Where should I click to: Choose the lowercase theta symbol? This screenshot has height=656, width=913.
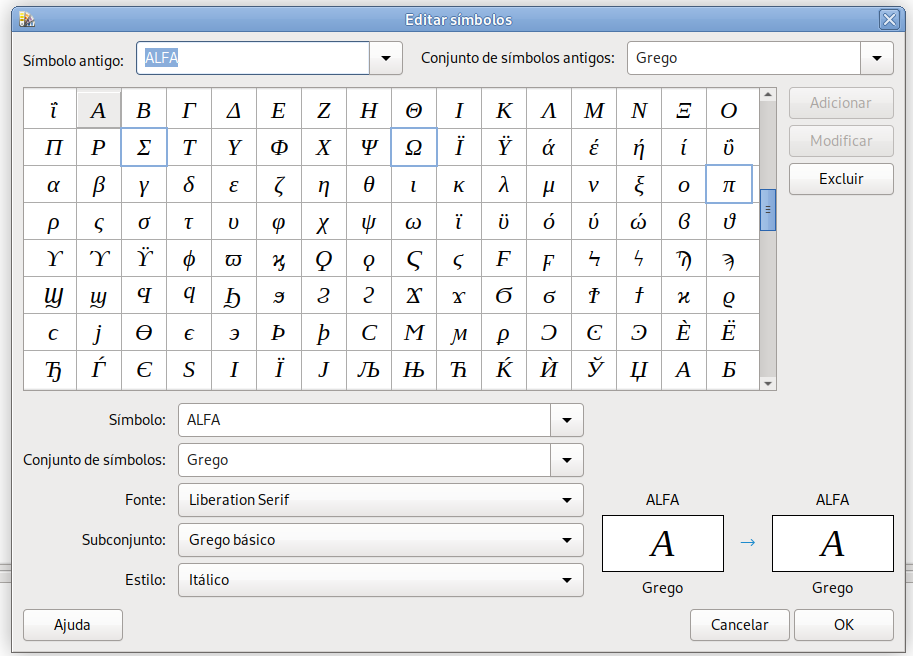tap(369, 185)
